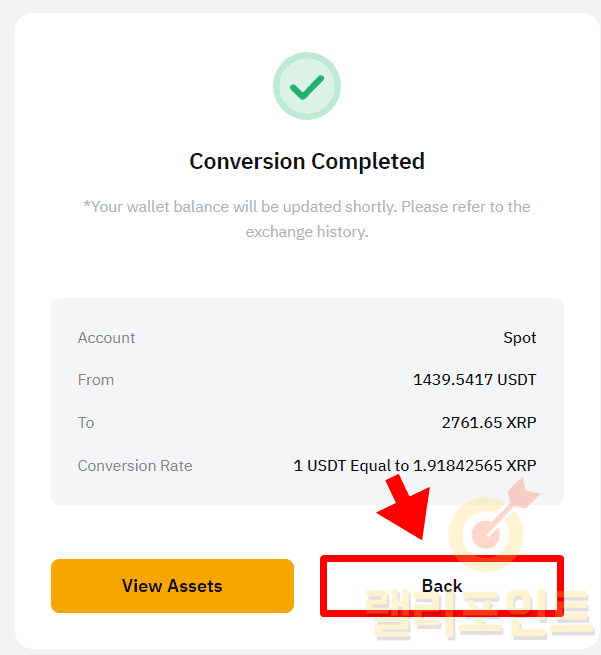Select the 1439.5417 USDT amount
Image resolution: width=601 pixels, height=655 pixels.
click(474, 380)
